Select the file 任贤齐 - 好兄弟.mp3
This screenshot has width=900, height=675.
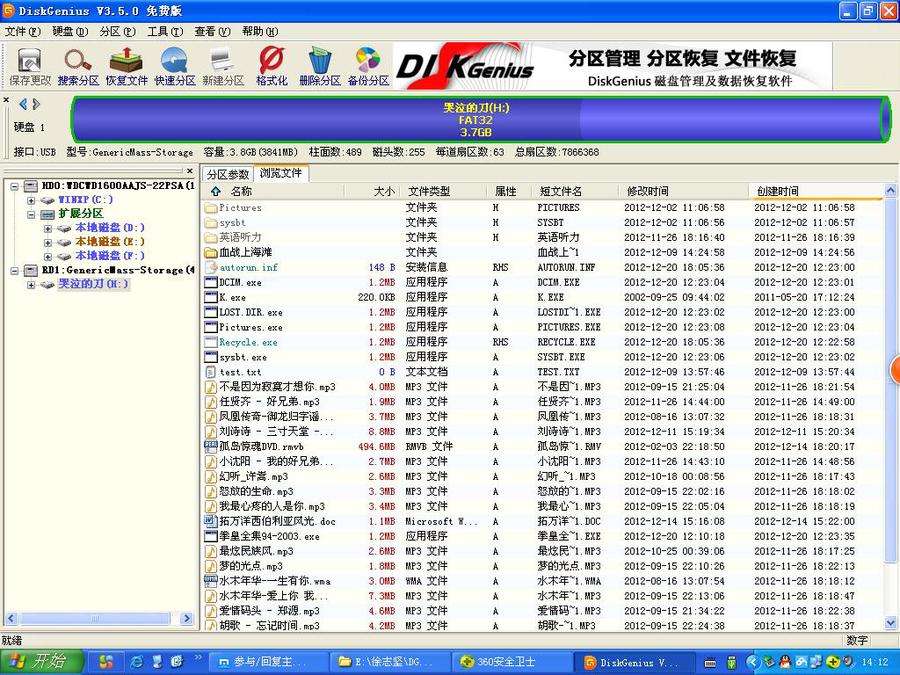click(x=269, y=401)
